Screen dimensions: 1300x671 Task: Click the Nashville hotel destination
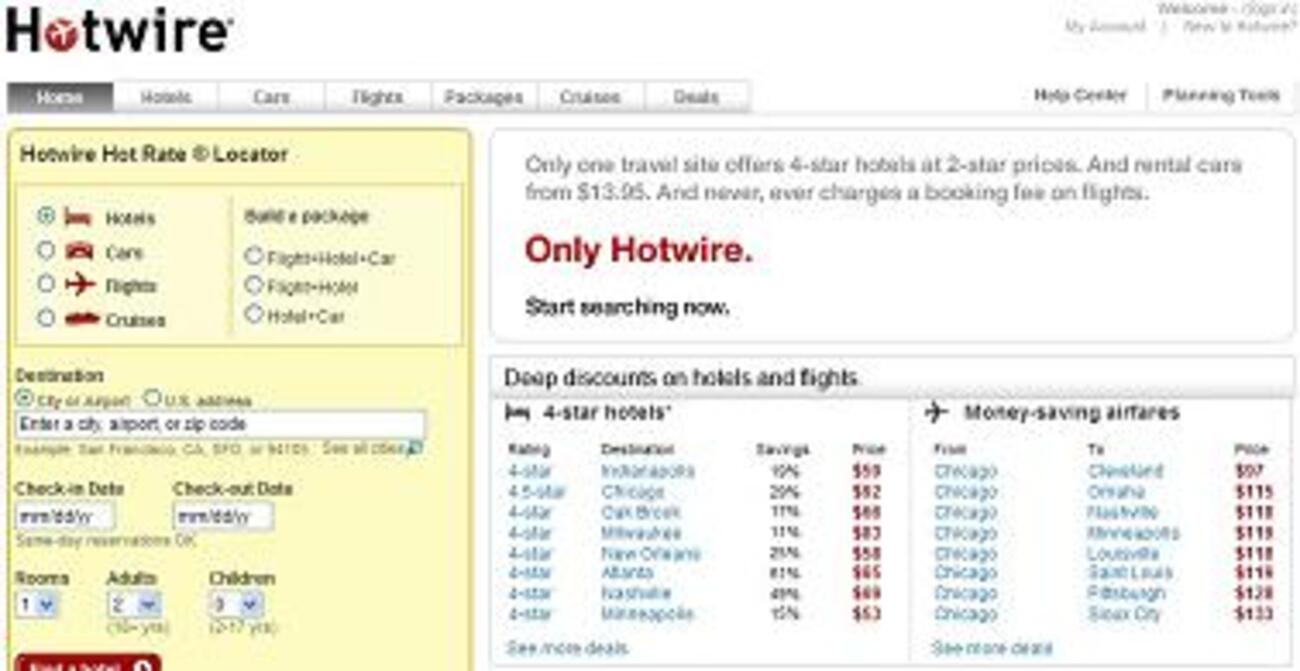click(x=637, y=594)
